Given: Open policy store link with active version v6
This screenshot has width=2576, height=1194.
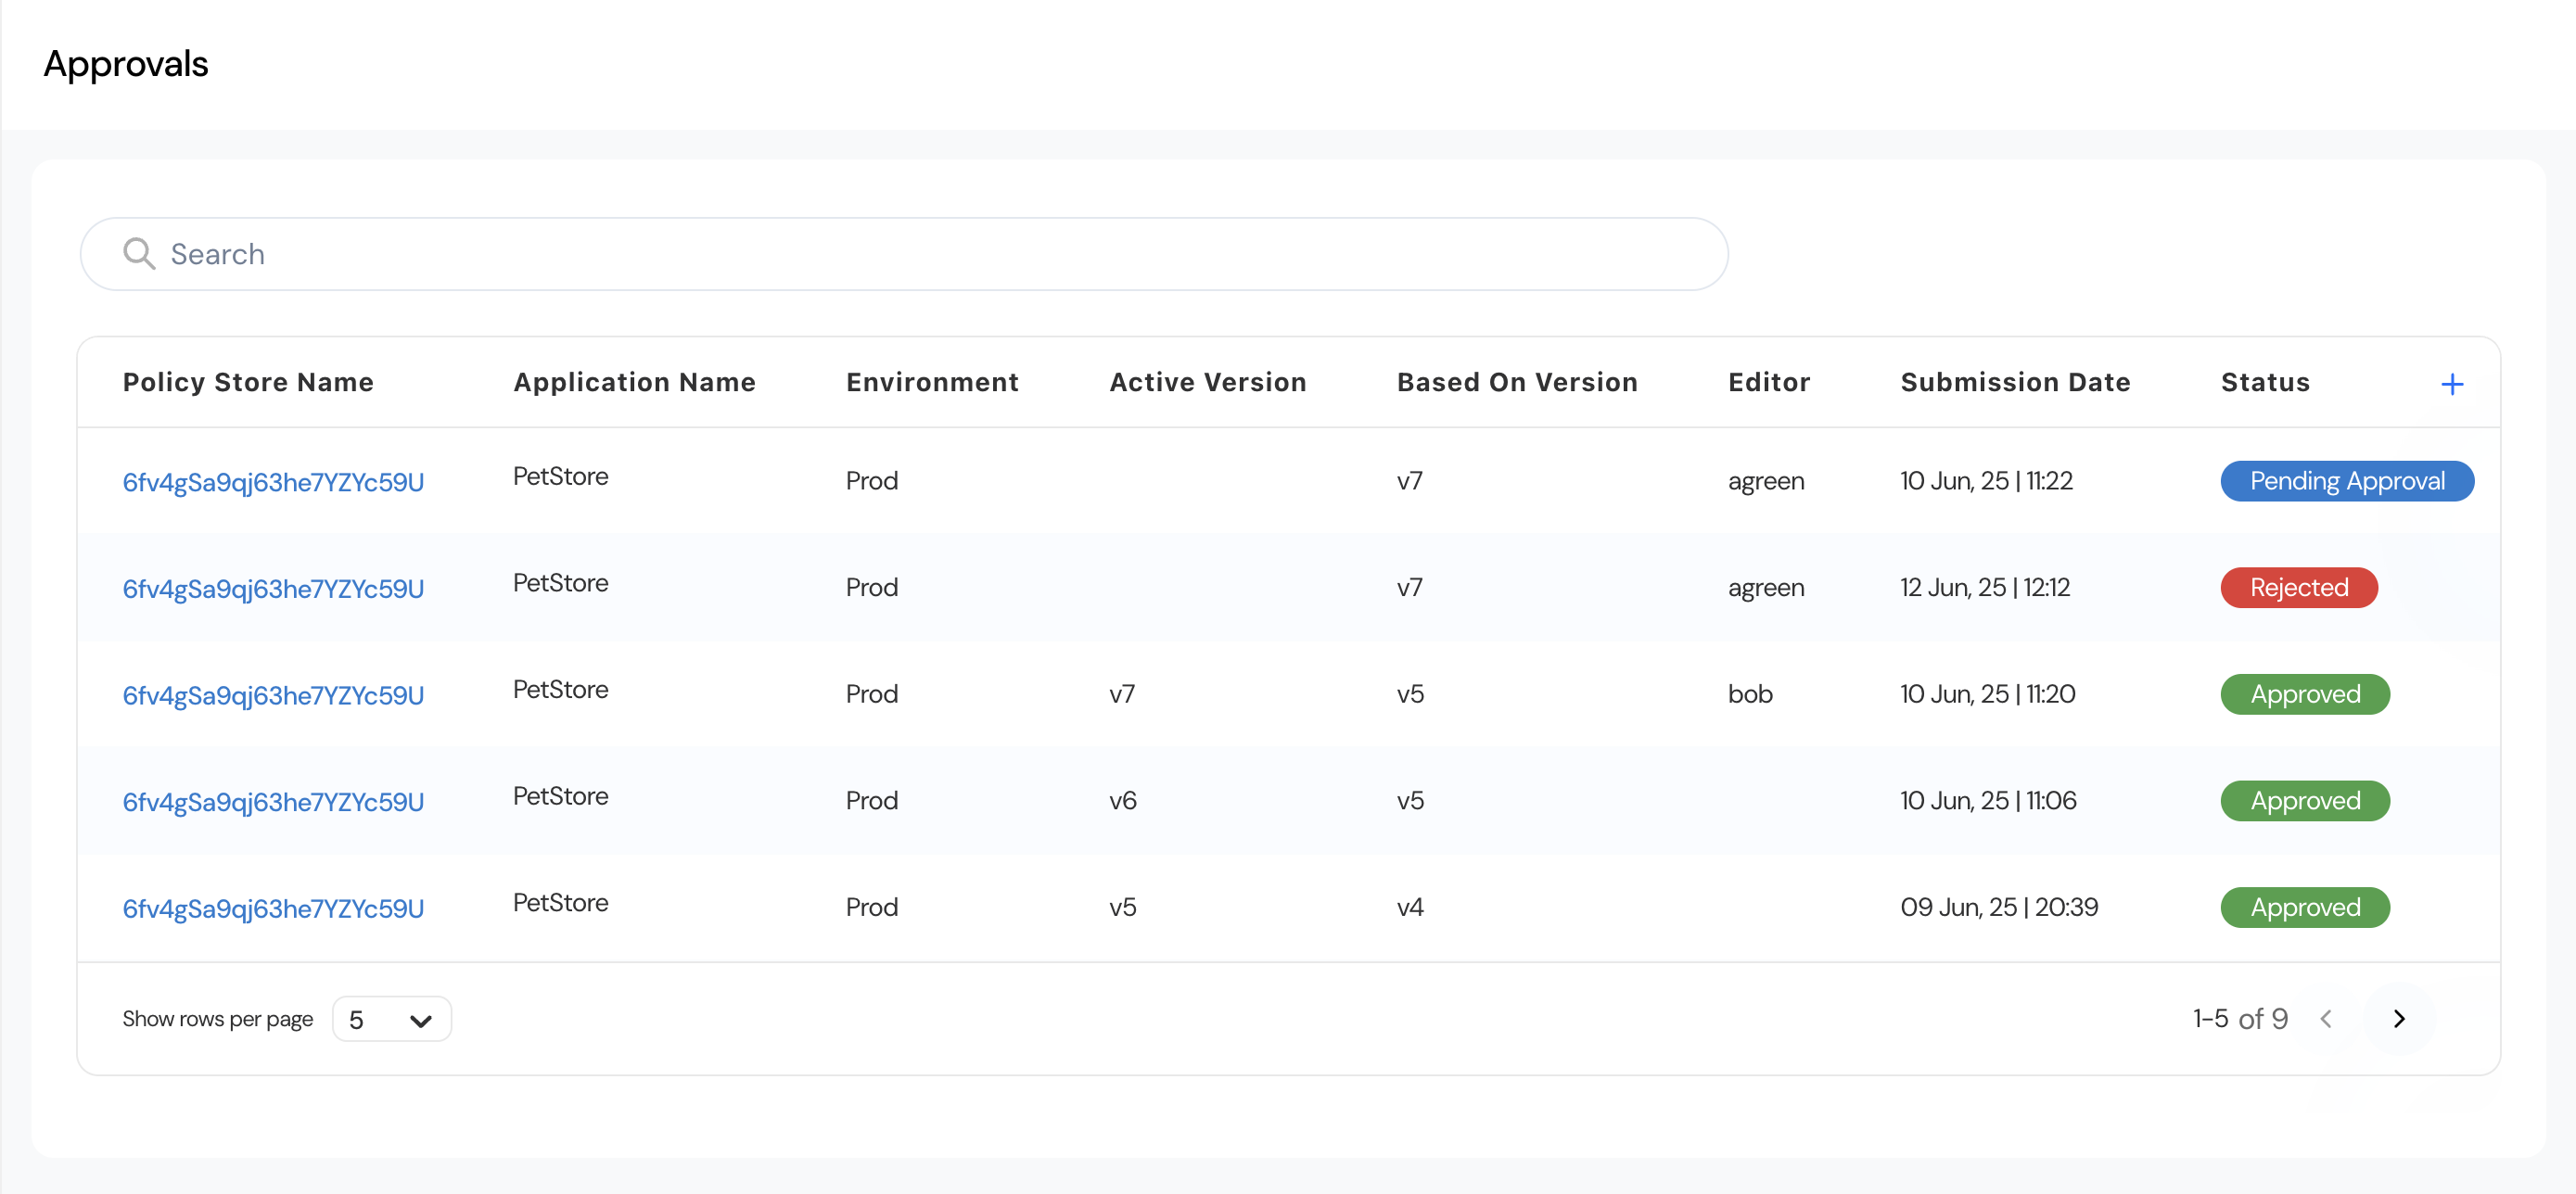Looking at the screenshot, I should (273, 802).
